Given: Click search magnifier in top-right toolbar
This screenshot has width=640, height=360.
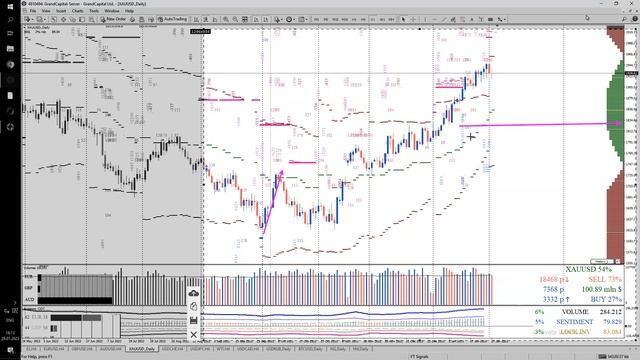Looking at the screenshot, I should (624, 19).
